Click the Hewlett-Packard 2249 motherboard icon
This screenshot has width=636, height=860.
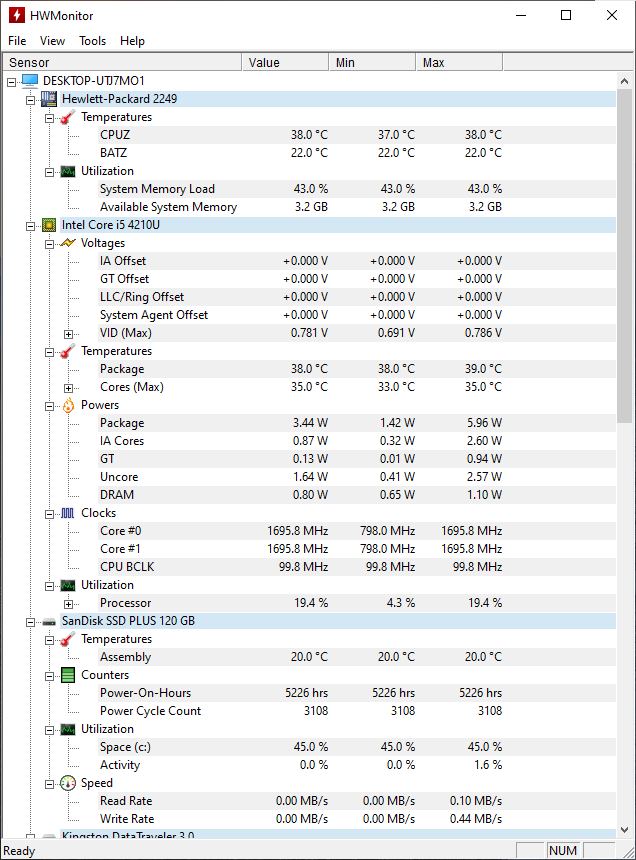tap(49, 99)
